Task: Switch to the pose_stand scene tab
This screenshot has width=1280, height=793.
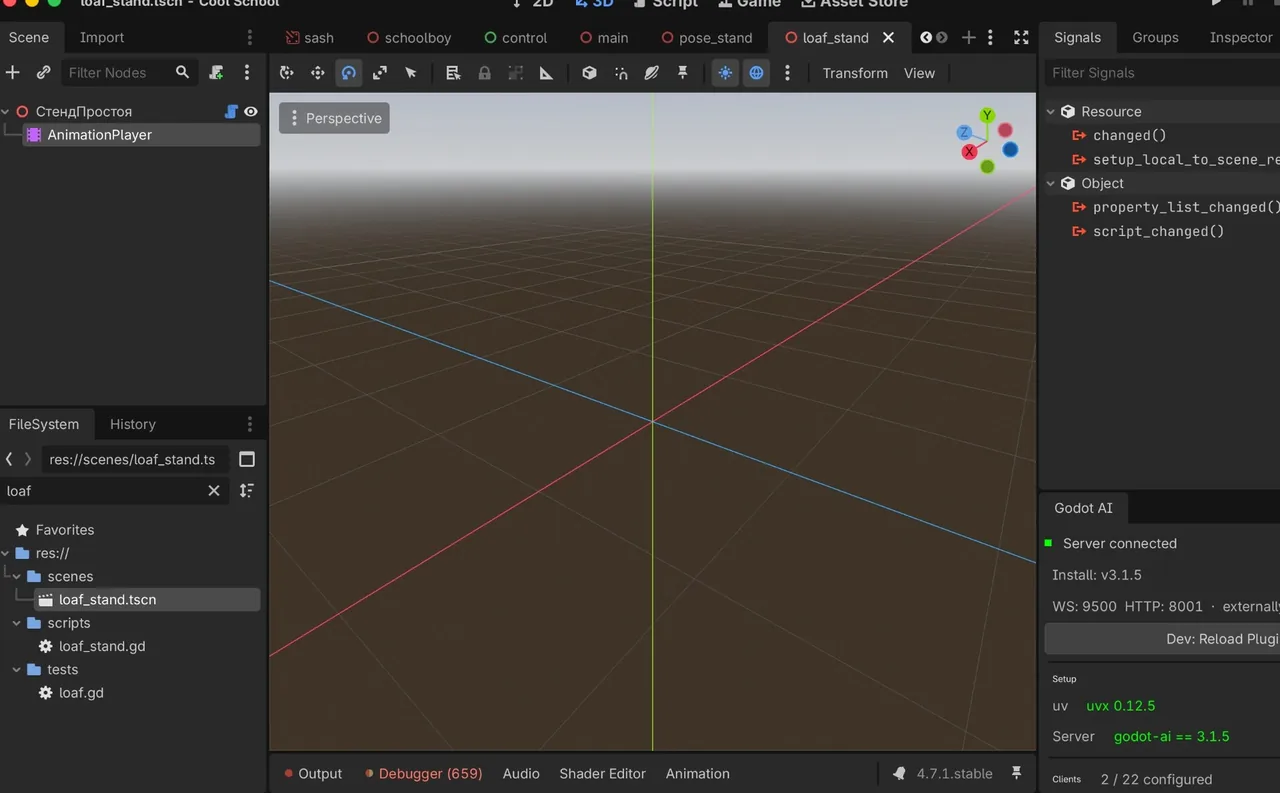Action: click(x=706, y=38)
